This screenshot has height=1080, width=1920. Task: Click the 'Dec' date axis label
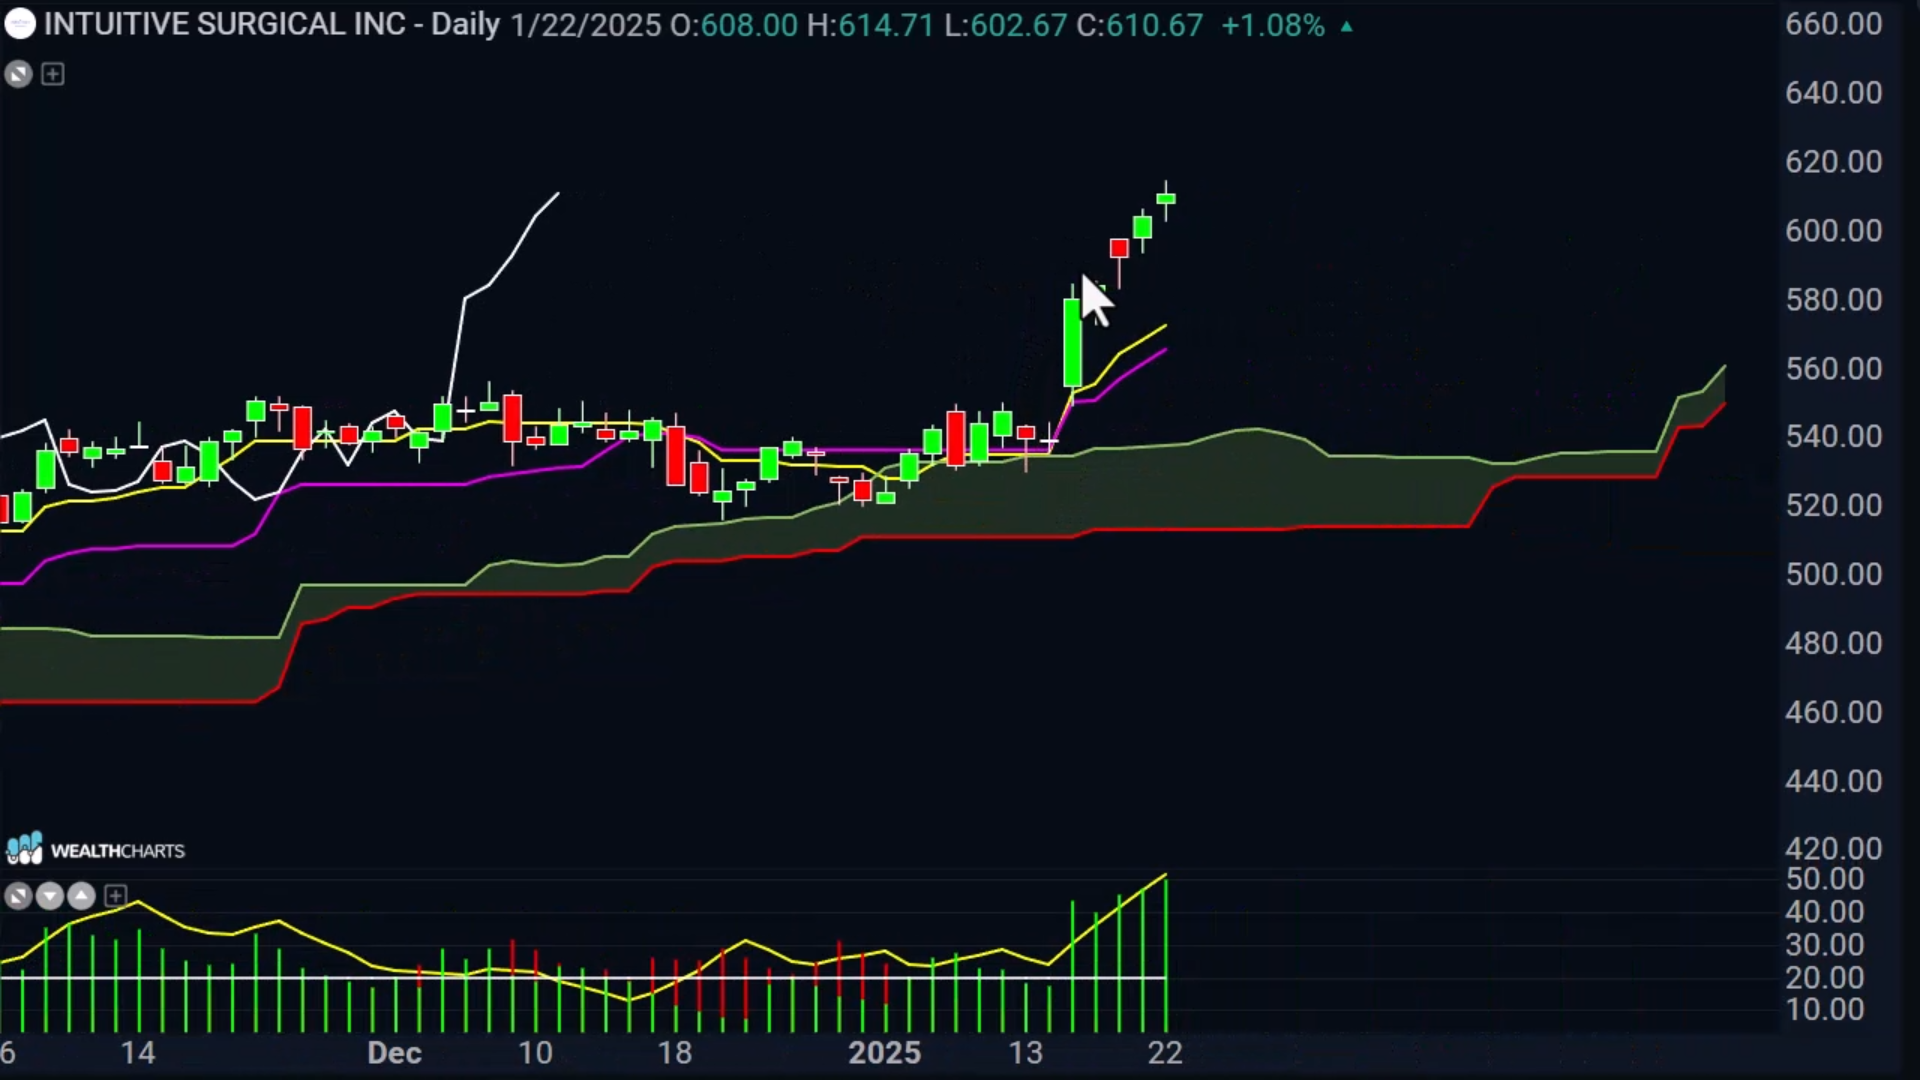coord(394,1053)
